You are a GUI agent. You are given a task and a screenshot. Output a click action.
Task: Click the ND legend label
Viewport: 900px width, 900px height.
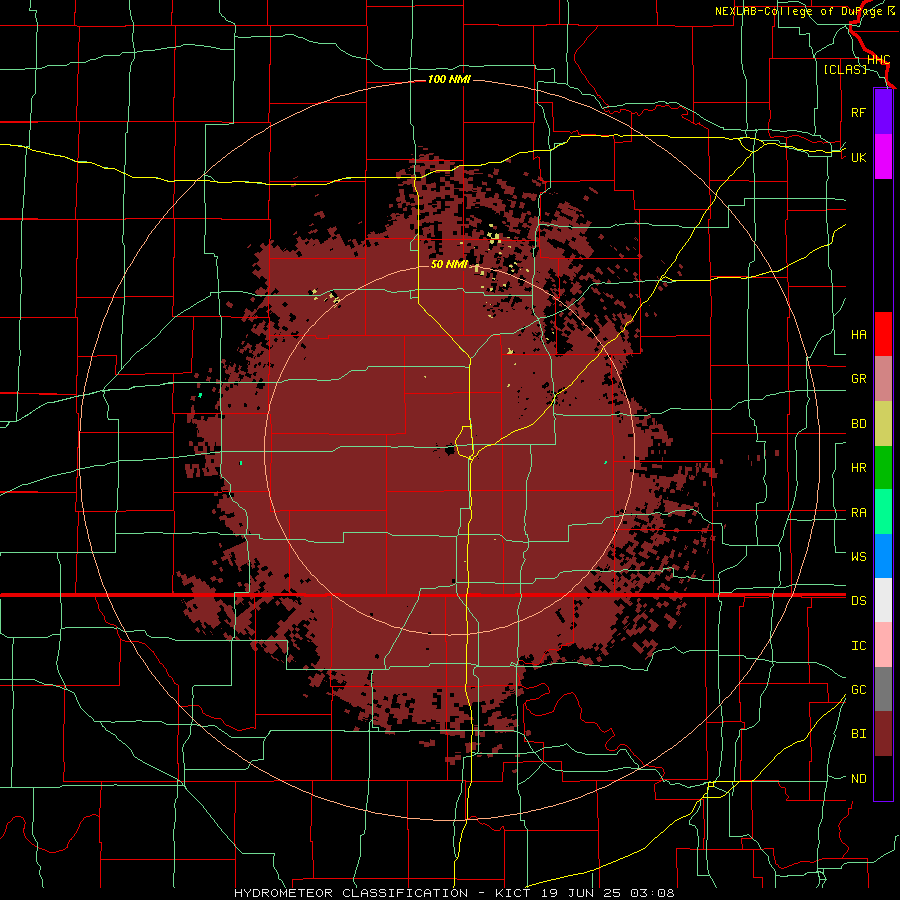pos(858,779)
